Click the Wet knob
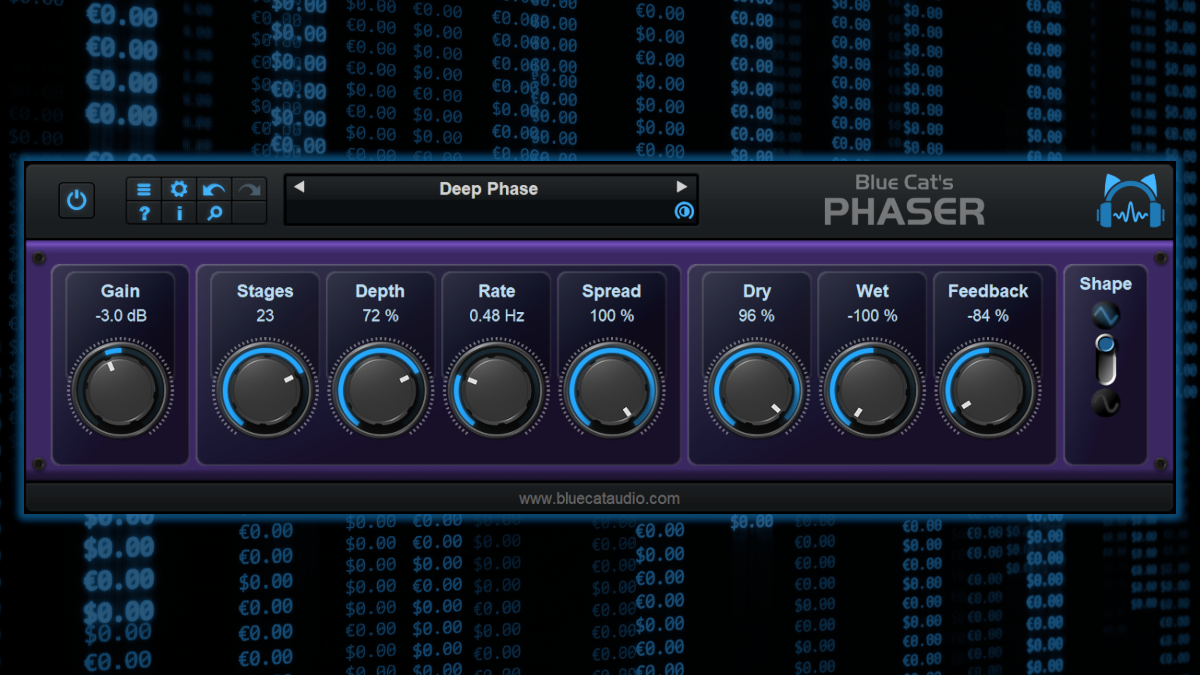Viewport: 1200px width, 675px height. click(x=873, y=390)
